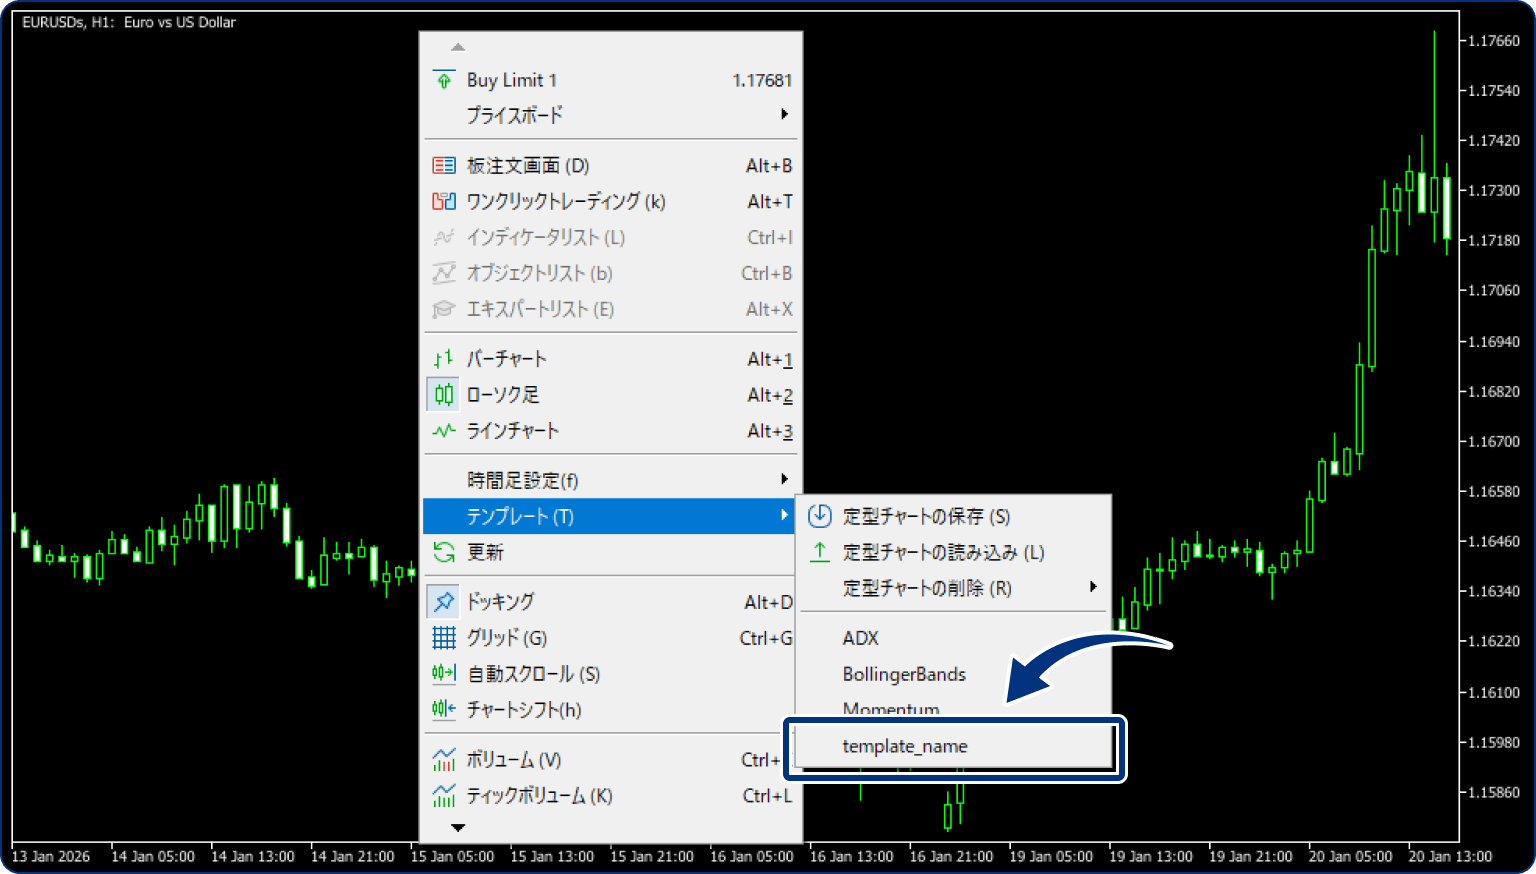
Task: Refresh the chart with the 更新 icon
Action: pos(443,552)
